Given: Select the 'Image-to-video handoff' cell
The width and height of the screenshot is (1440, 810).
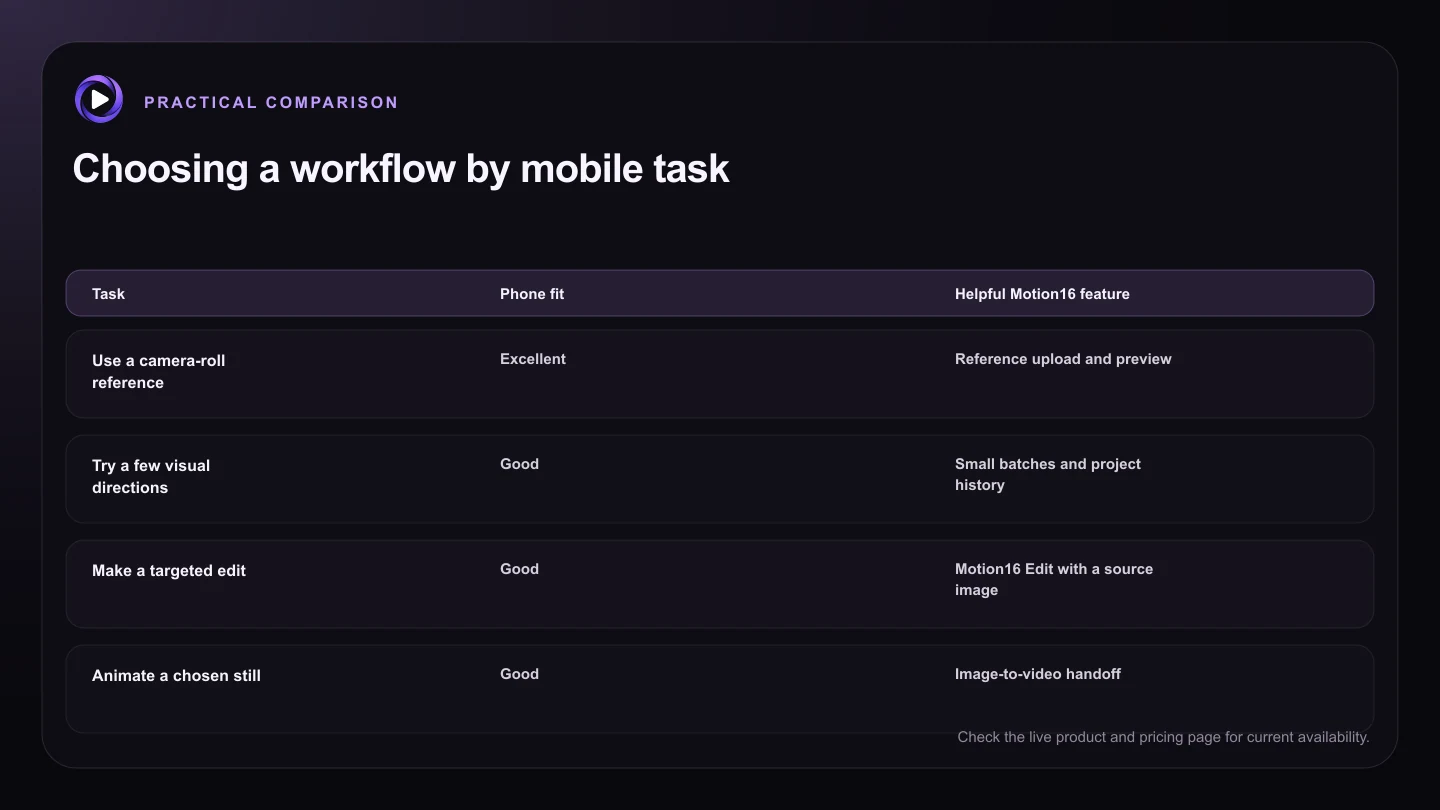Looking at the screenshot, I should (x=1038, y=674).
